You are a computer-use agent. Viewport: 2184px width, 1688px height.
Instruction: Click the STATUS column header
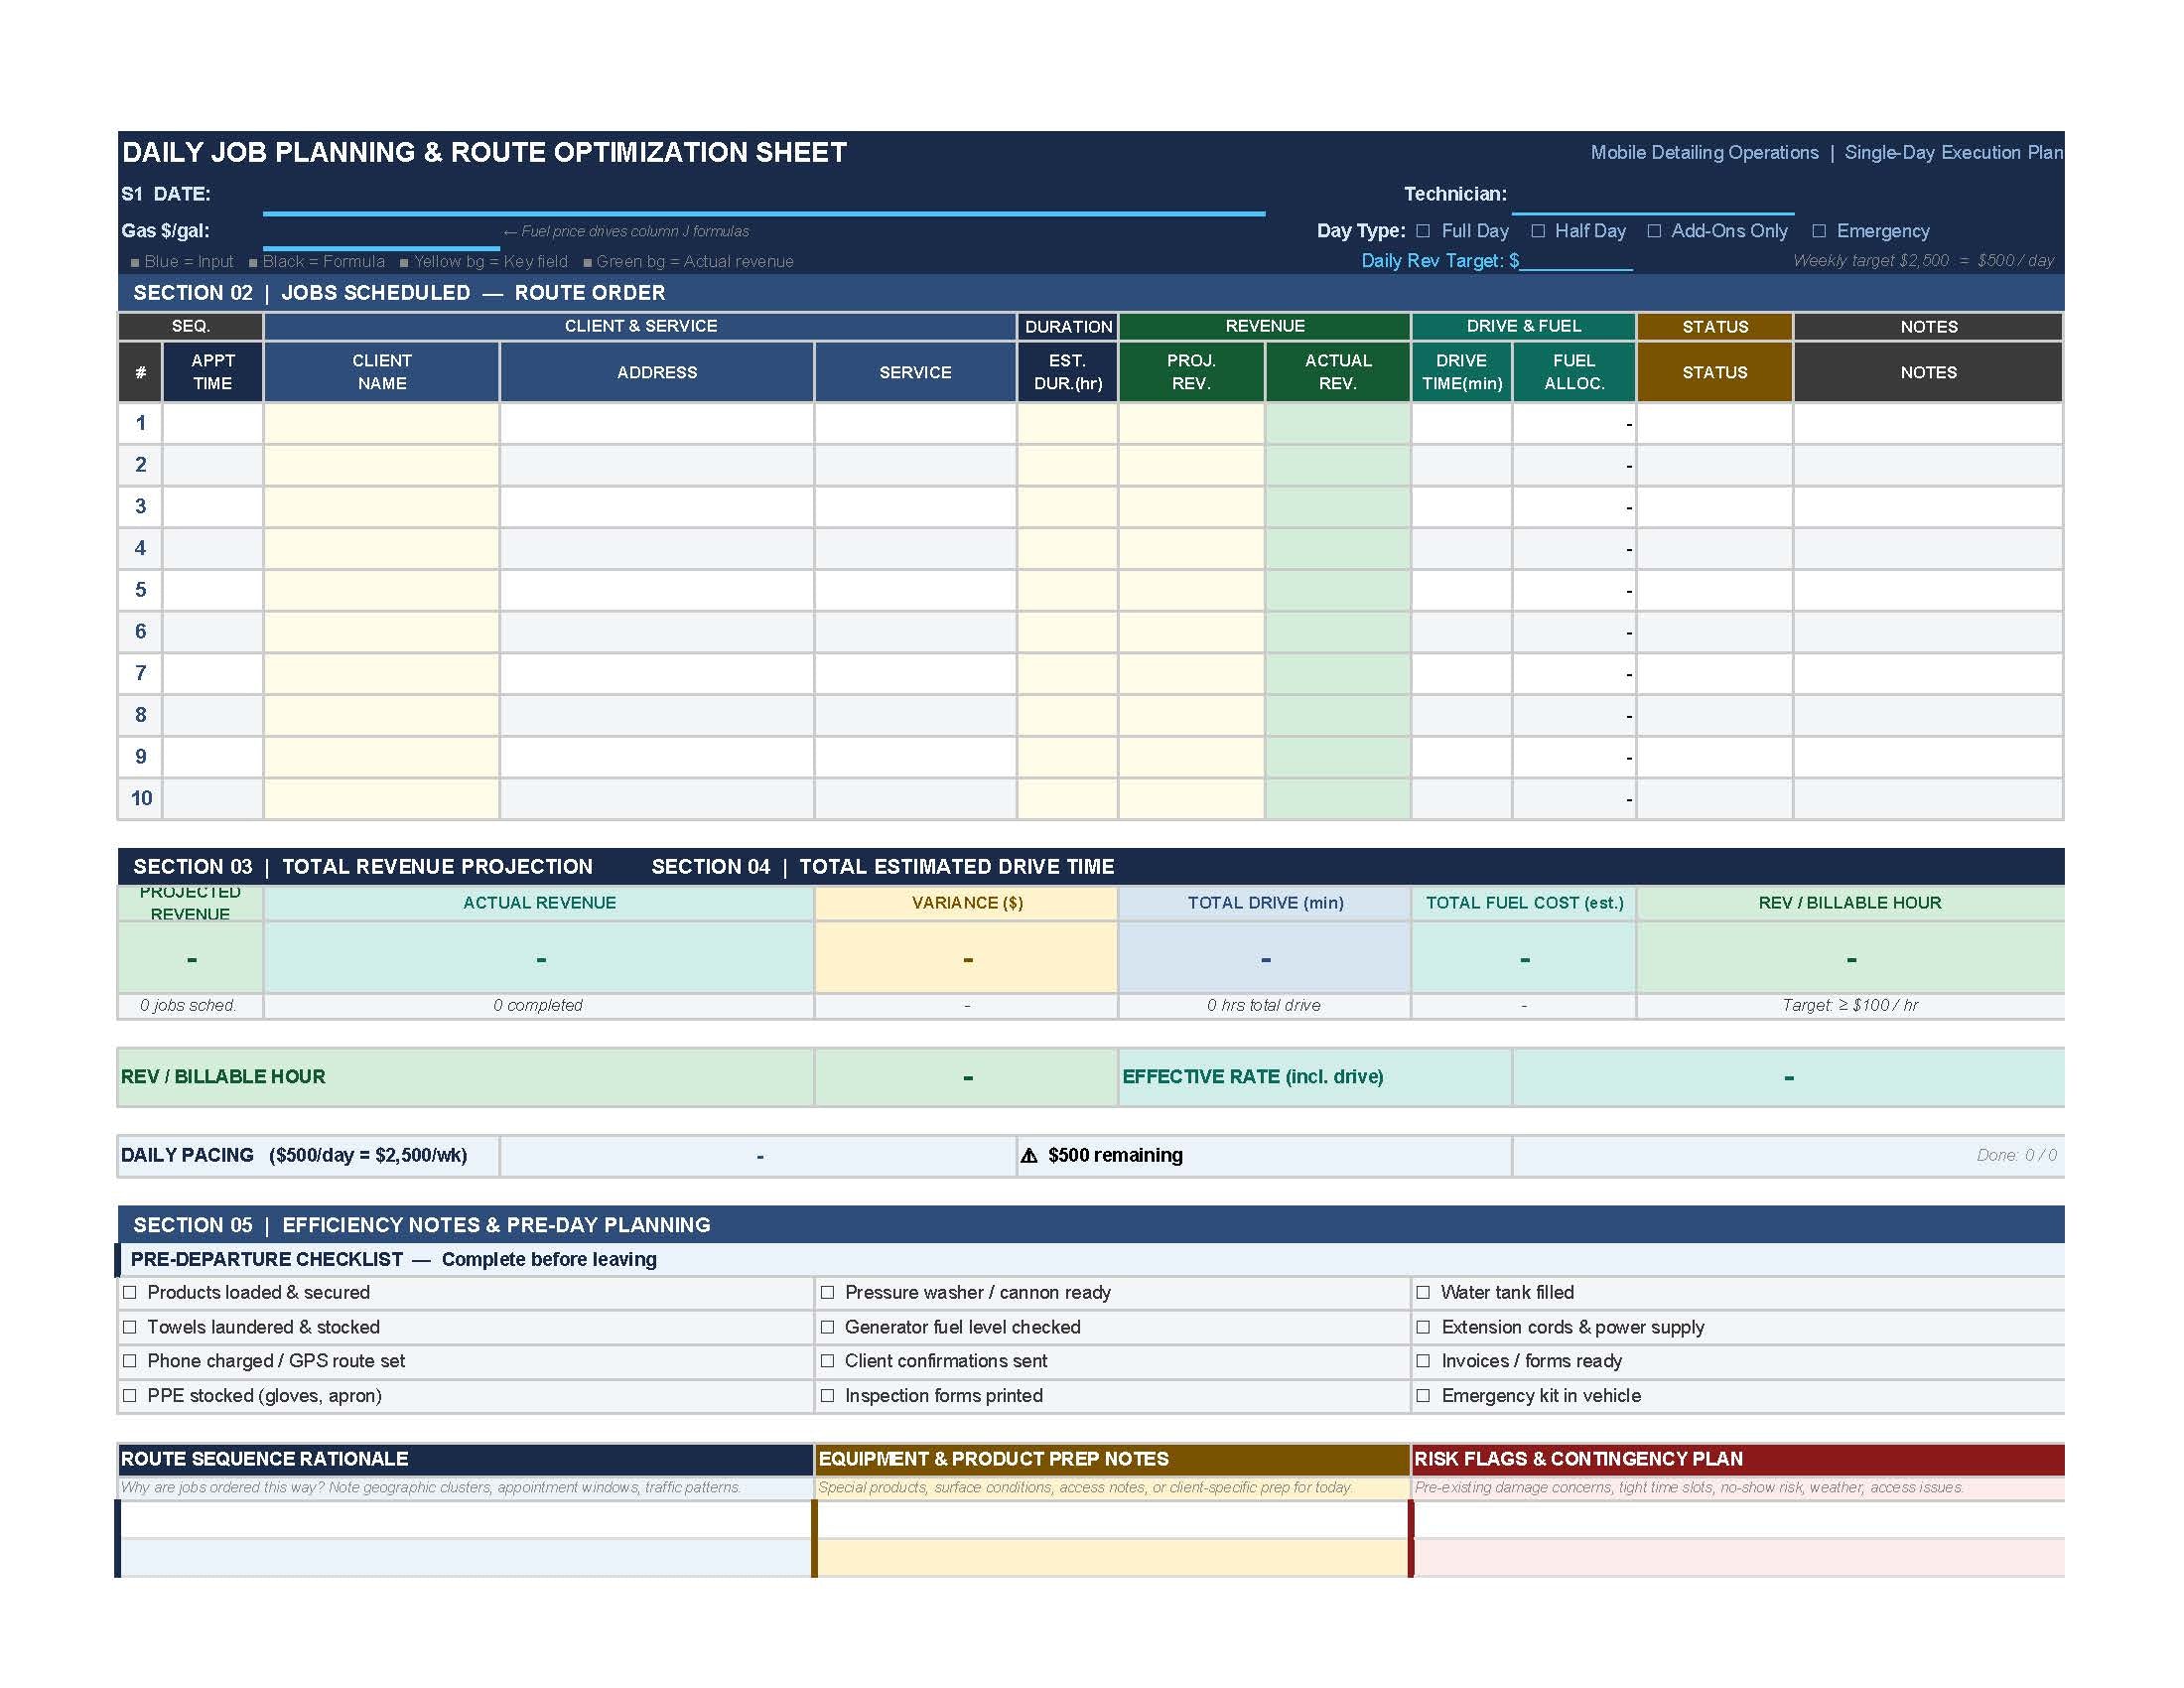coord(1714,372)
